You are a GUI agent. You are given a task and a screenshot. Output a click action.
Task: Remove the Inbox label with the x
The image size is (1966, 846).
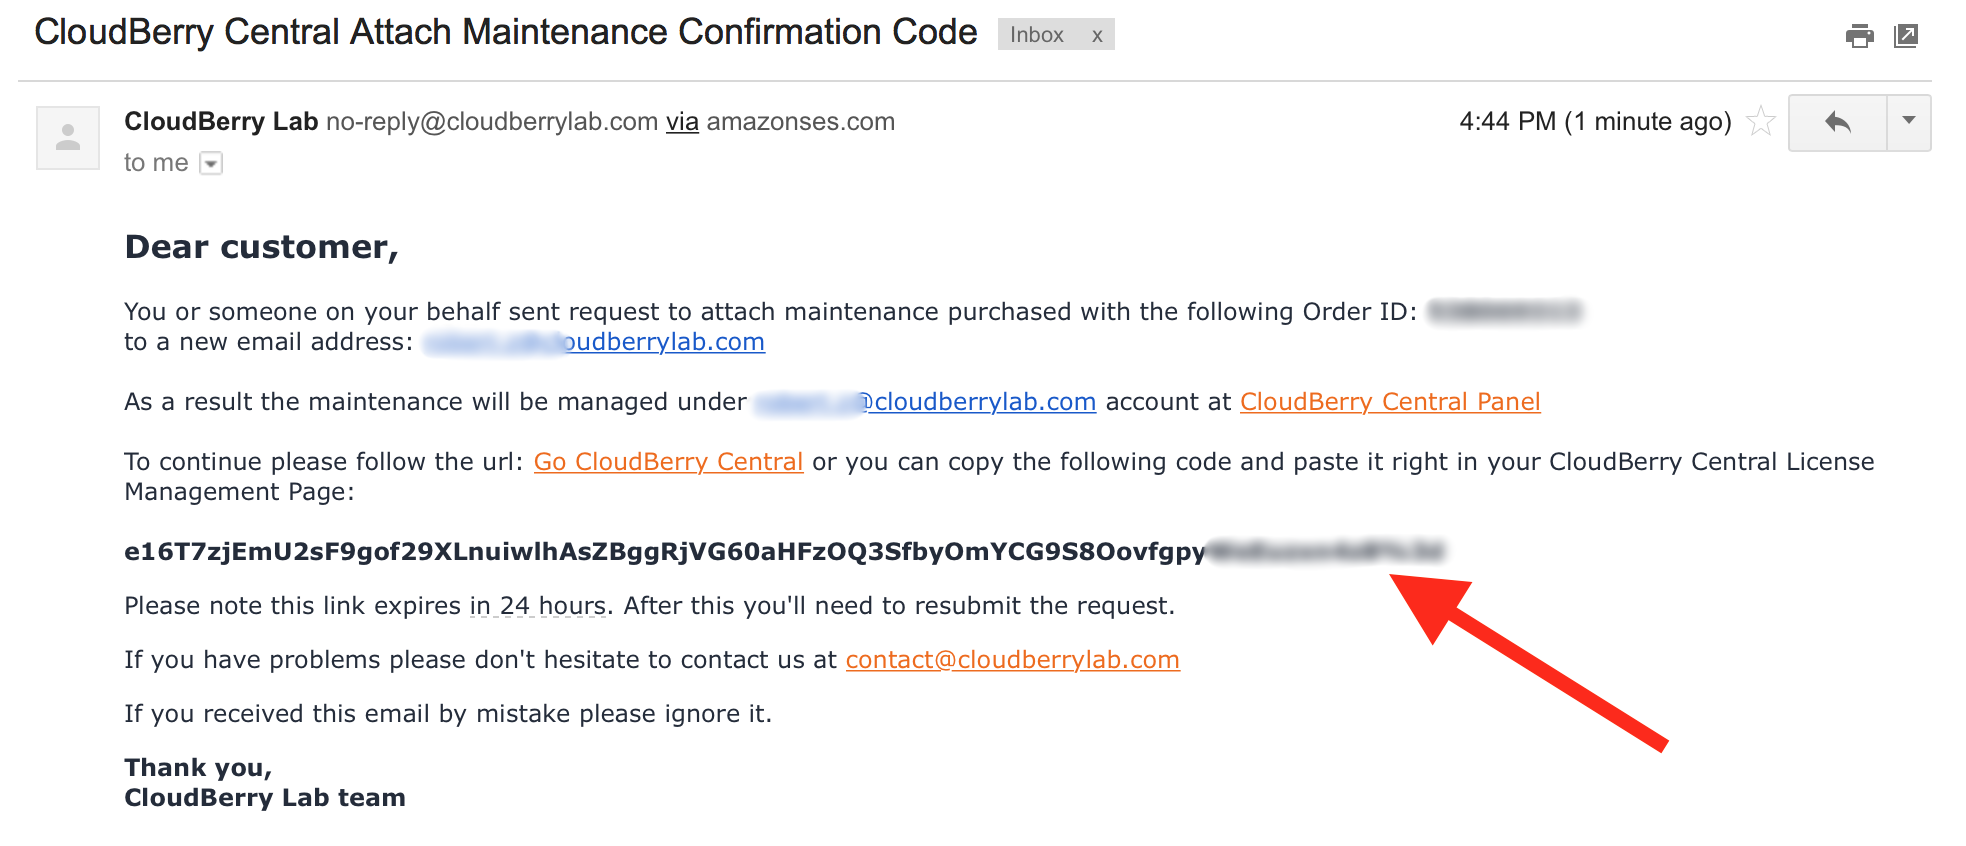pyautogui.click(x=1097, y=36)
